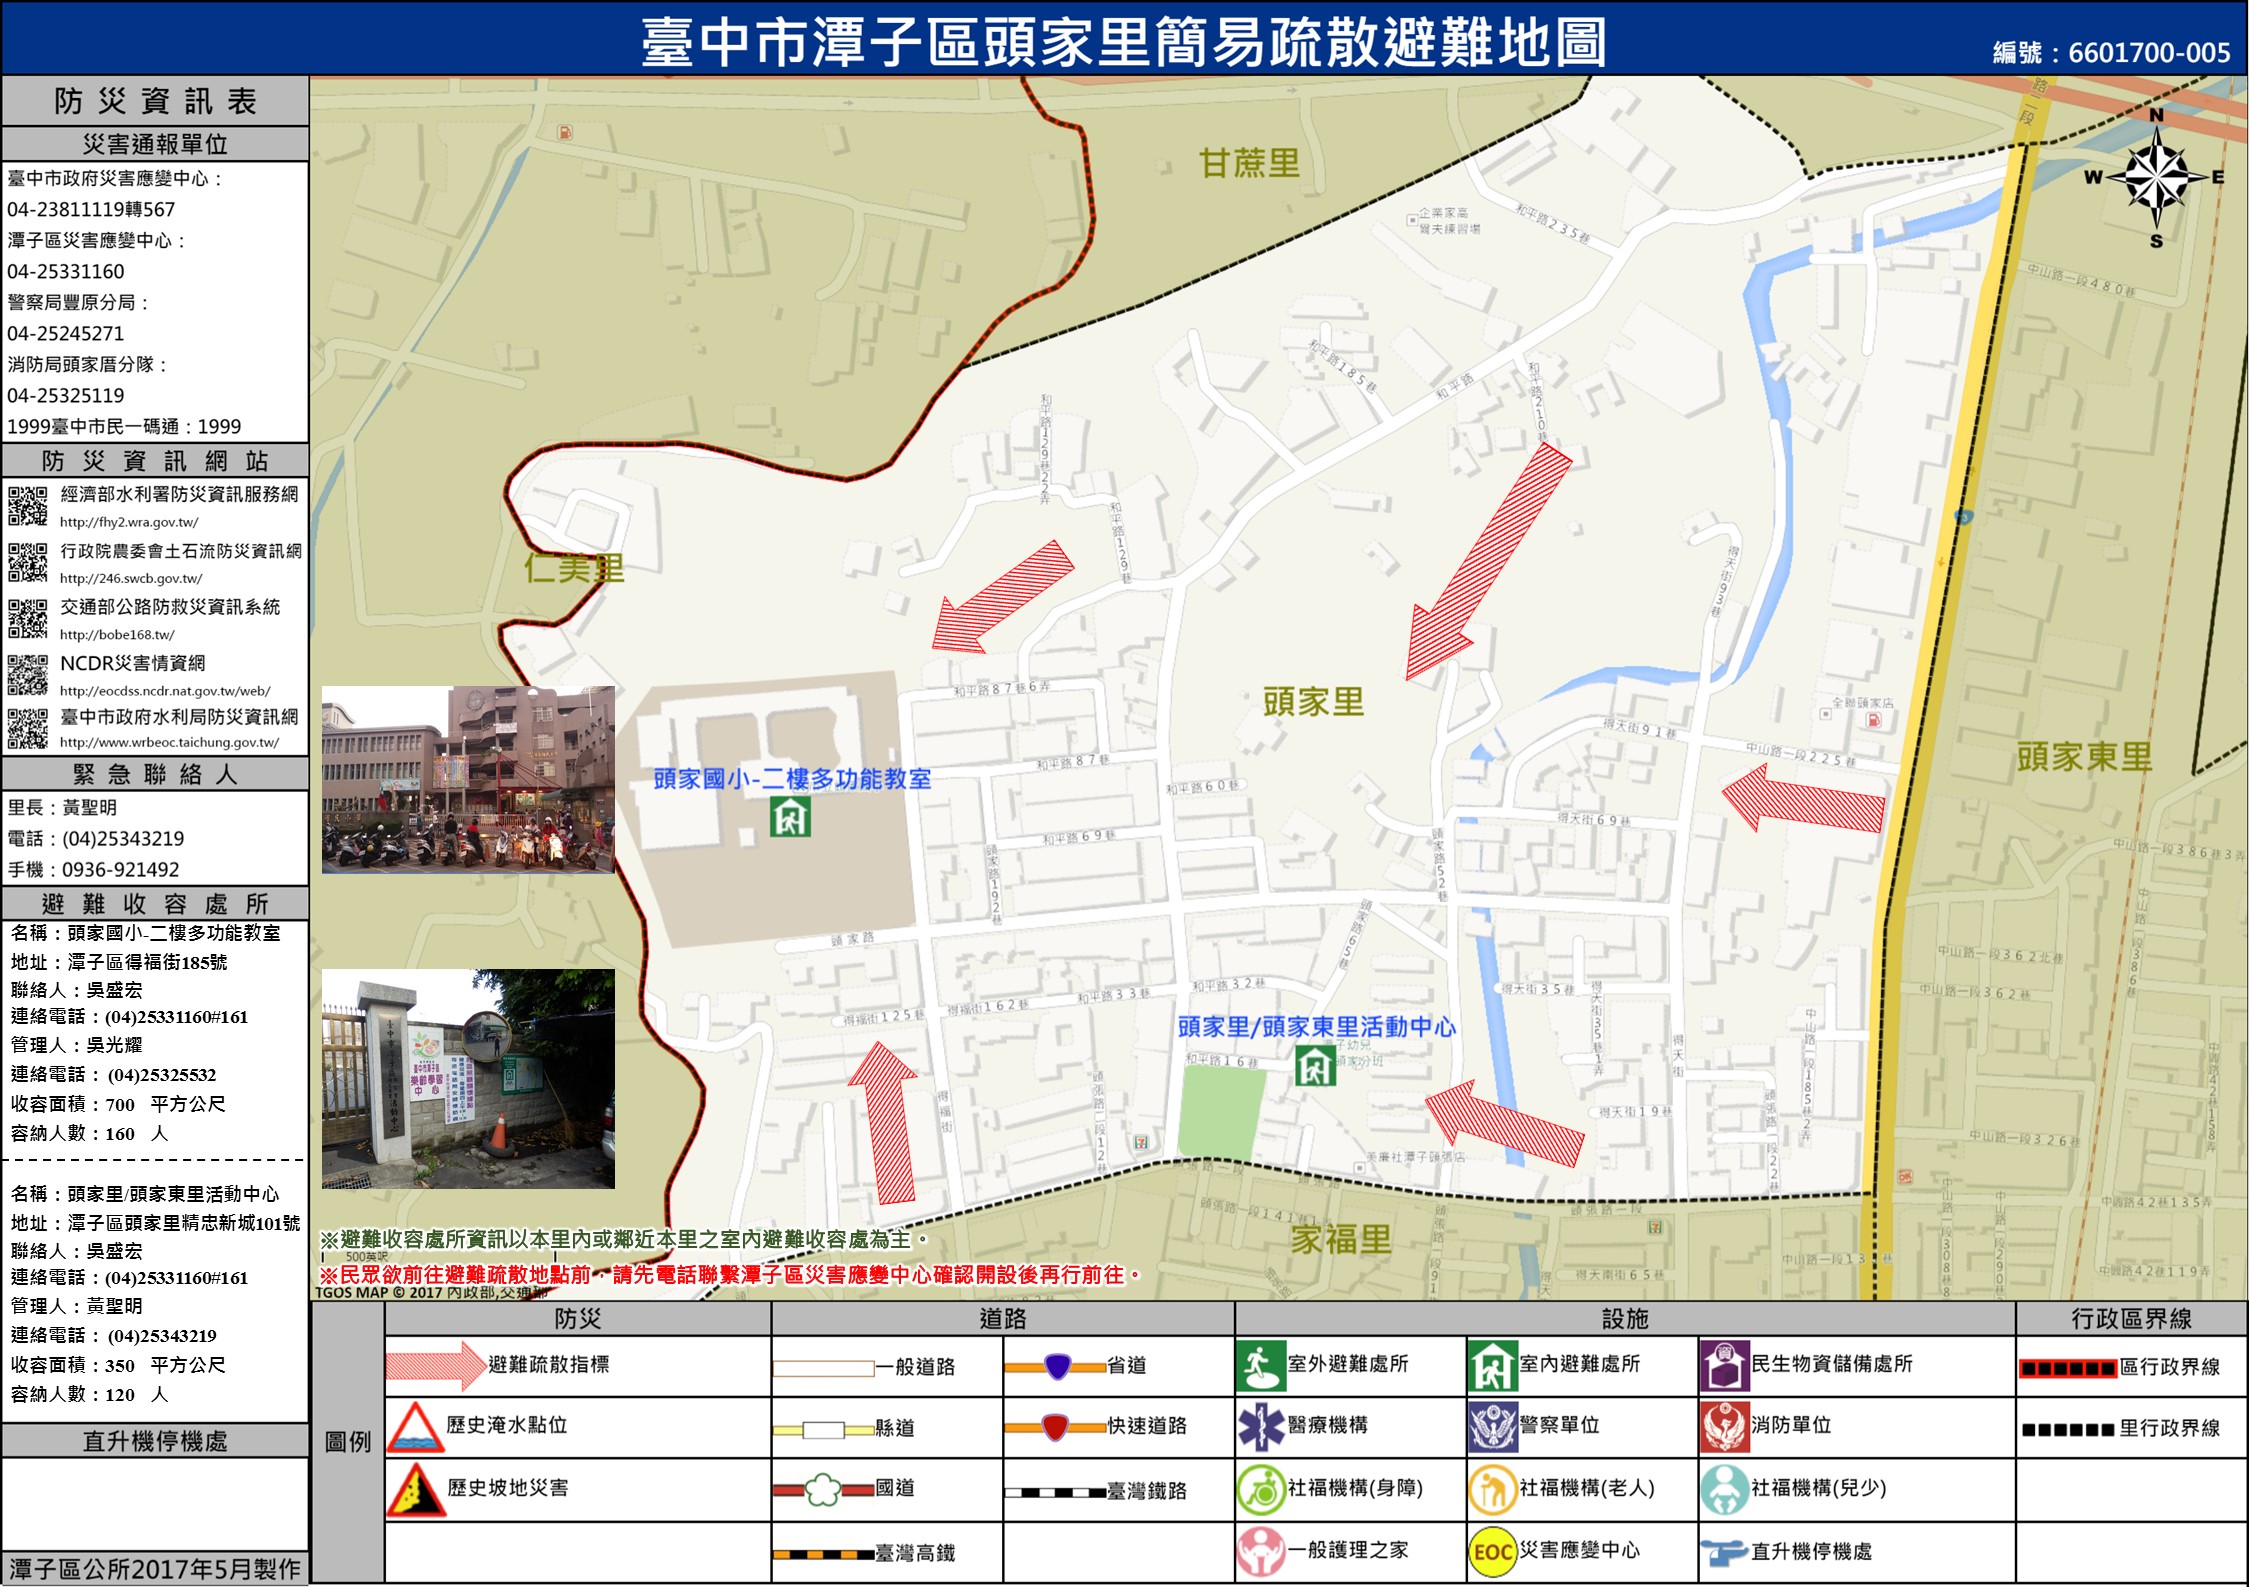This screenshot has width=2249, height=1587.
Task: Click the 警察單位 legend icon
Action: tap(1492, 1427)
